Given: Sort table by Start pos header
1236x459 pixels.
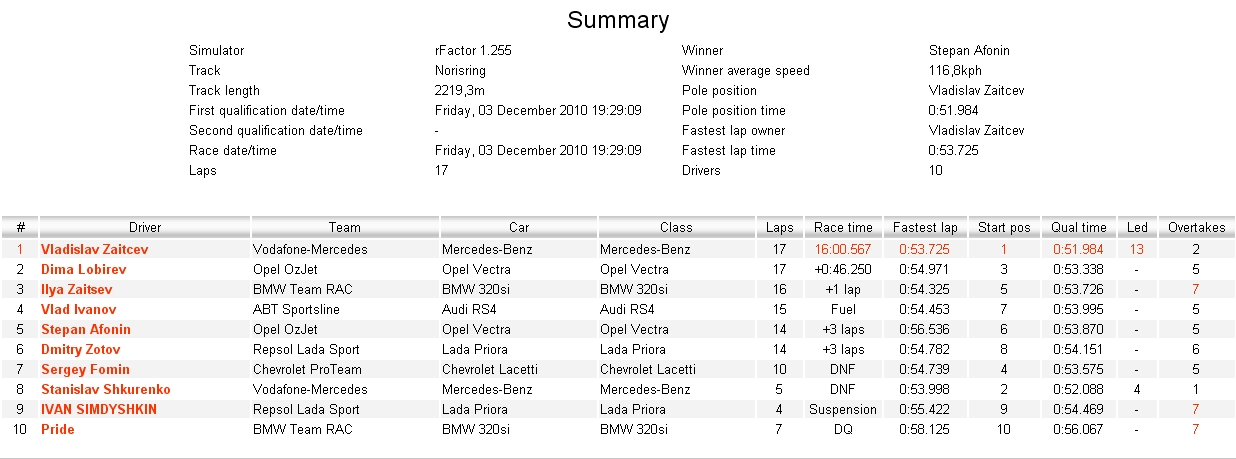Looking at the screenshot, I should click(1004, 227).
